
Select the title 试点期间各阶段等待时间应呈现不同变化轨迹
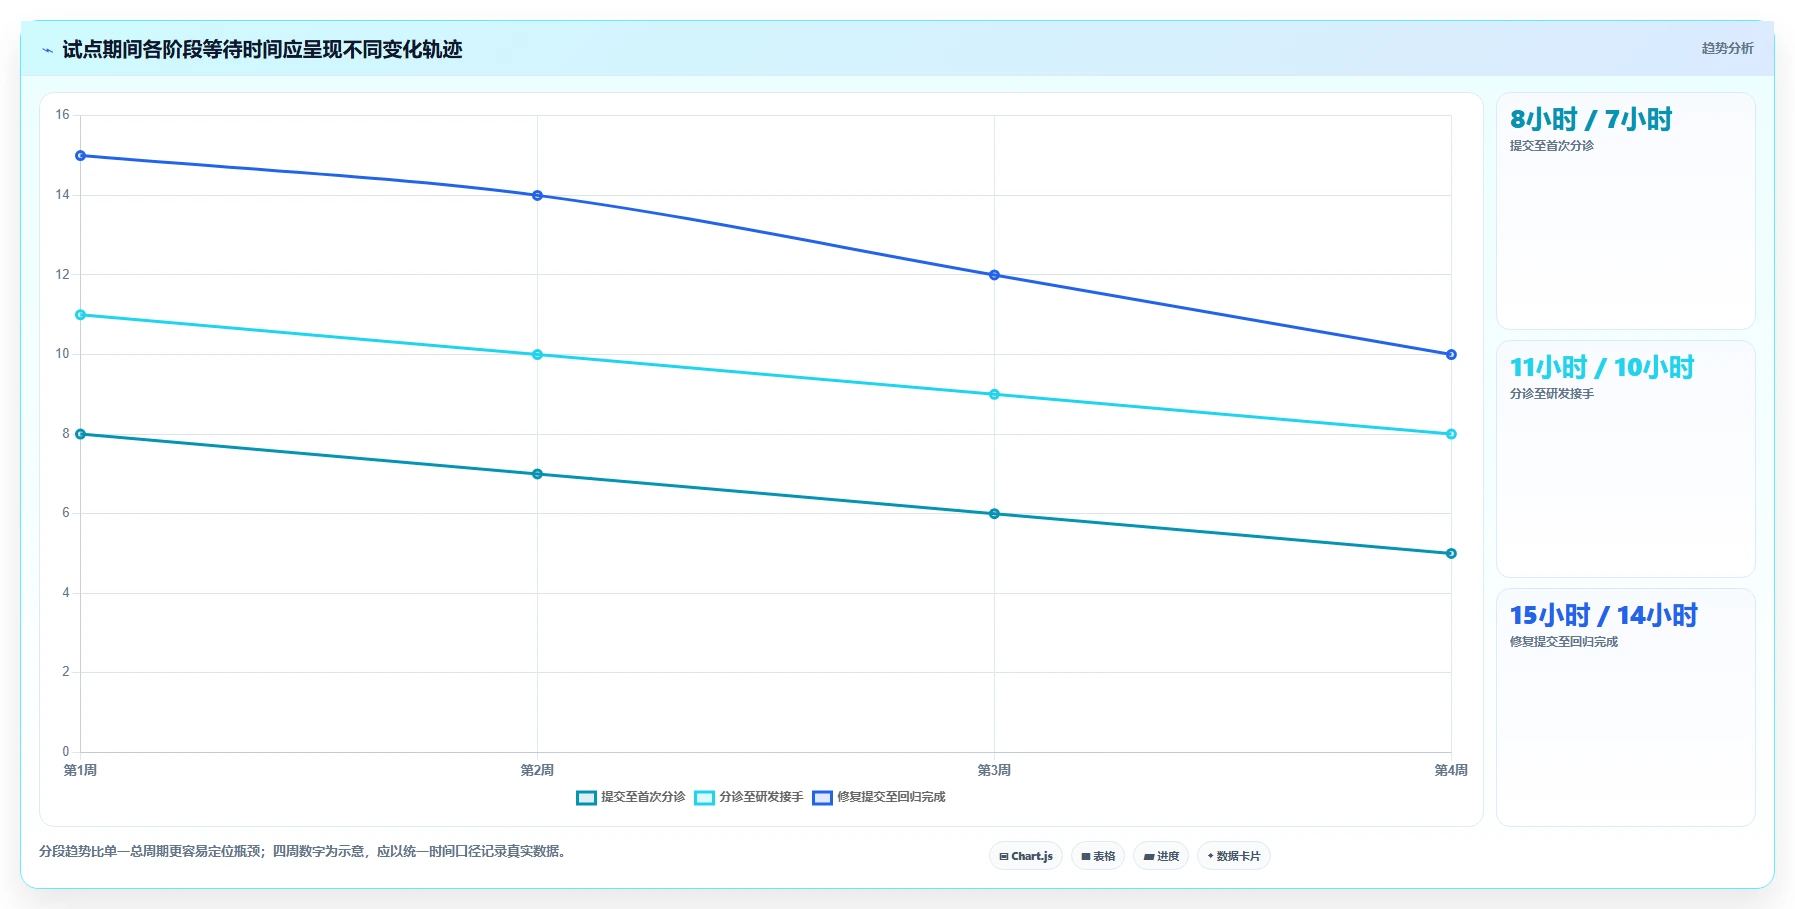click(262, 49)
